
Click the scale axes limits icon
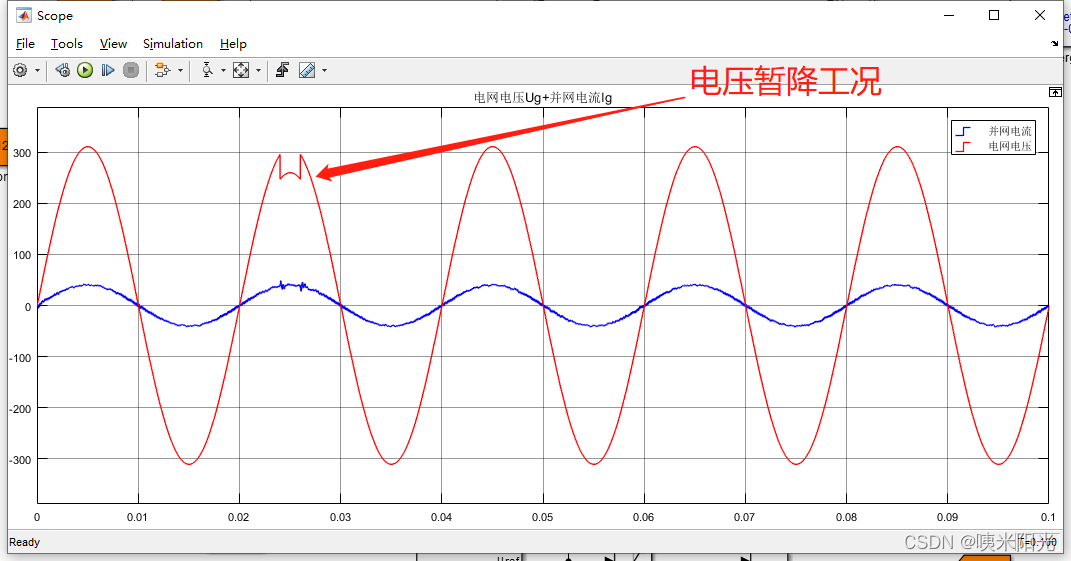(x=241, y=70)
